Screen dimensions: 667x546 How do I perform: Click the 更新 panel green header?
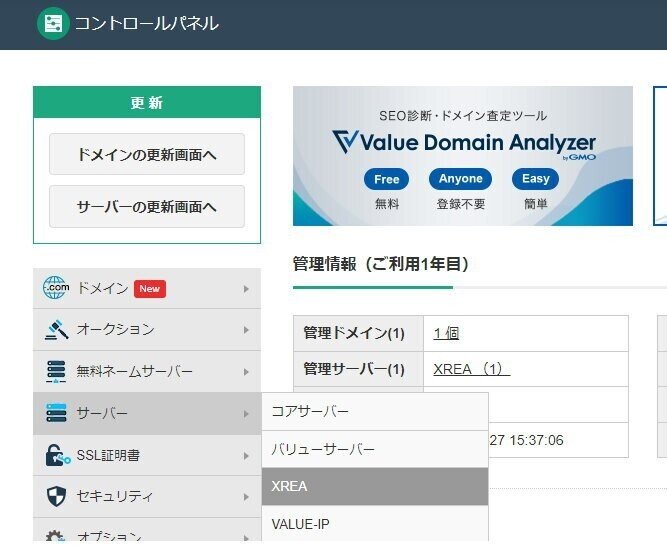pos(147,102)
